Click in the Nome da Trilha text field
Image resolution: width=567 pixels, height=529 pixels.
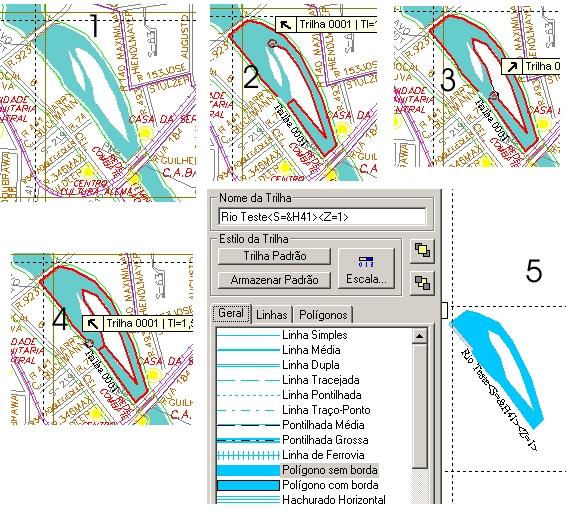(322, 217)
